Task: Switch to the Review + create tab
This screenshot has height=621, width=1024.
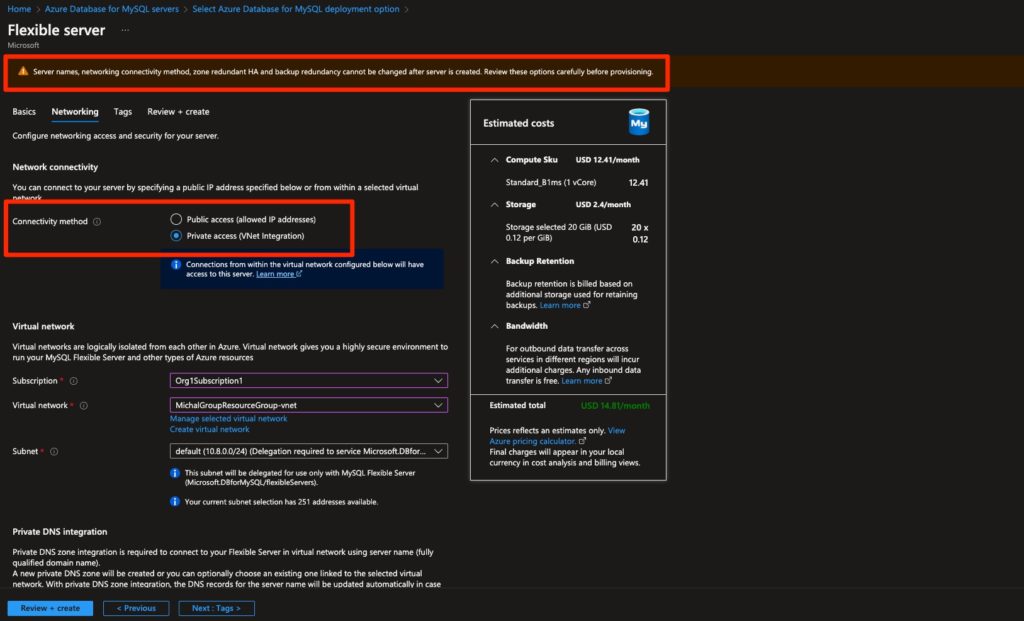Action: [x=178, y=112]
